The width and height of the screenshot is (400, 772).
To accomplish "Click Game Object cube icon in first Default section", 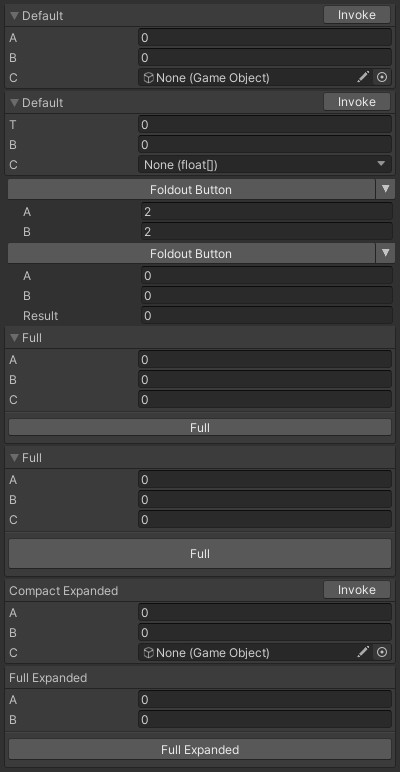I will 148,77.
